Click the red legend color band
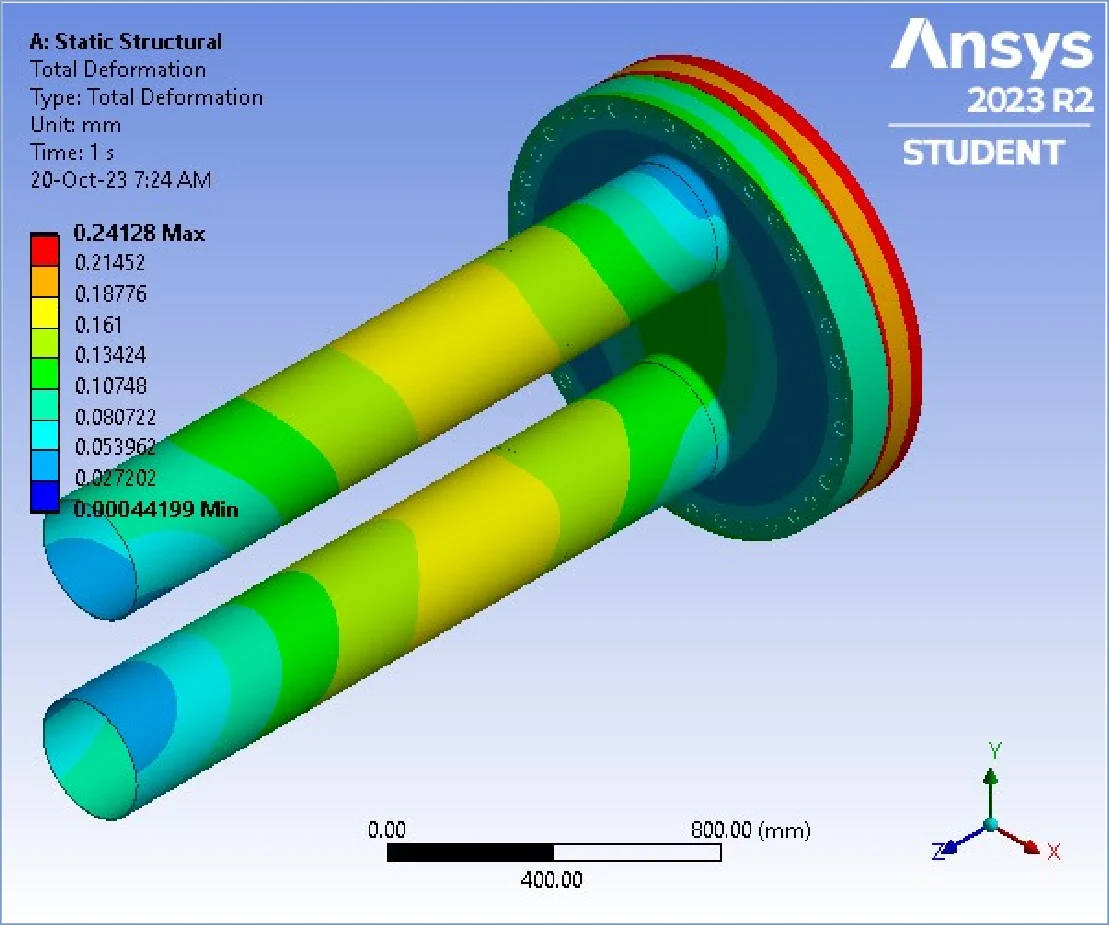 tap(45, 250)
